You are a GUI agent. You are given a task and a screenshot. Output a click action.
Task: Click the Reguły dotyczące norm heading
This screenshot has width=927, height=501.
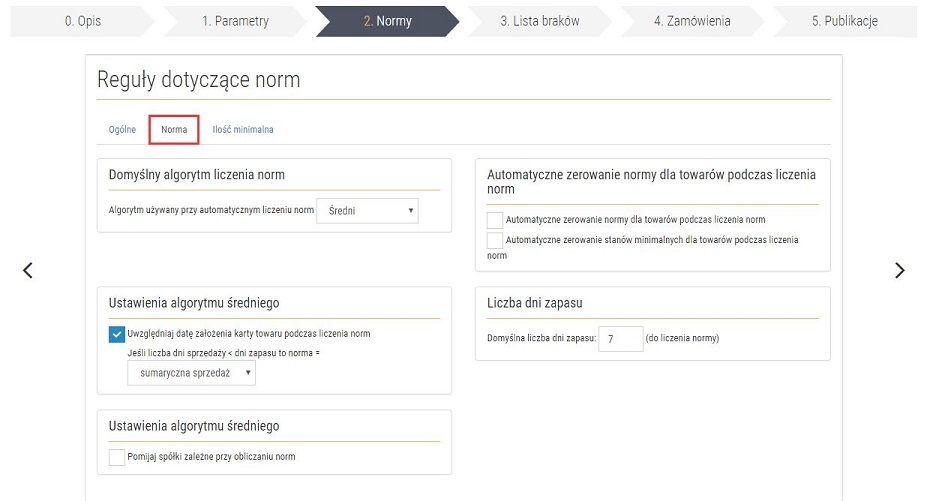click(198, 80)
